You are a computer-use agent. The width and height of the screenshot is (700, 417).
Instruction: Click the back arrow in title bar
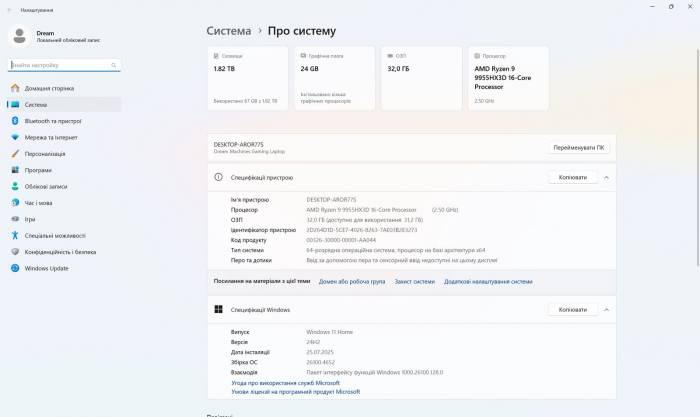pyautogui.click(x=8, y=10)
